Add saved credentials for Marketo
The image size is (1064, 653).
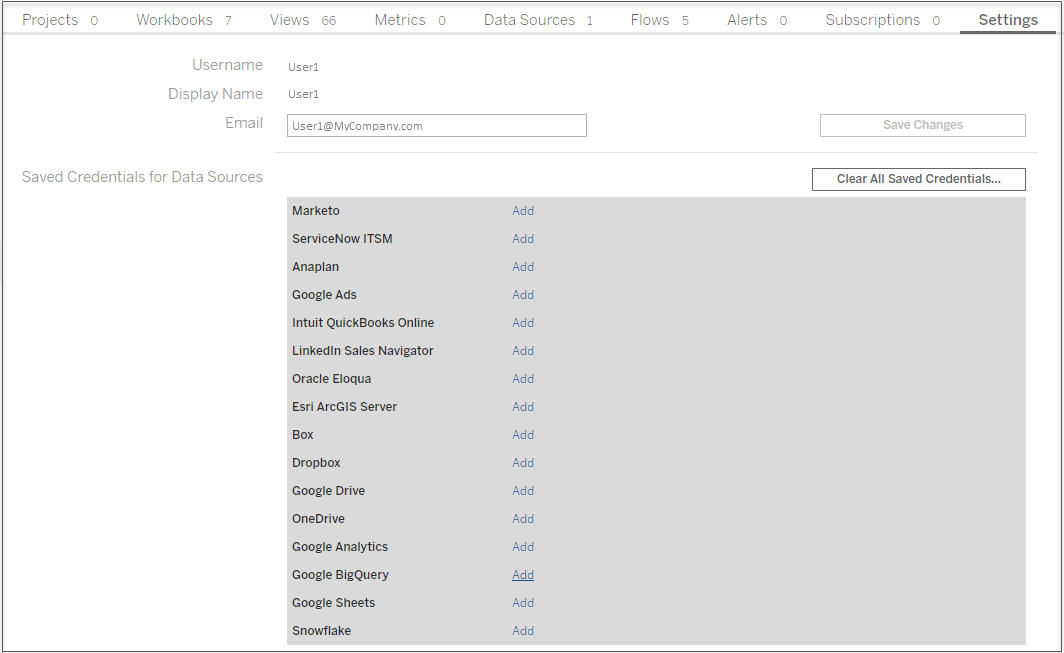click(522, 211)
